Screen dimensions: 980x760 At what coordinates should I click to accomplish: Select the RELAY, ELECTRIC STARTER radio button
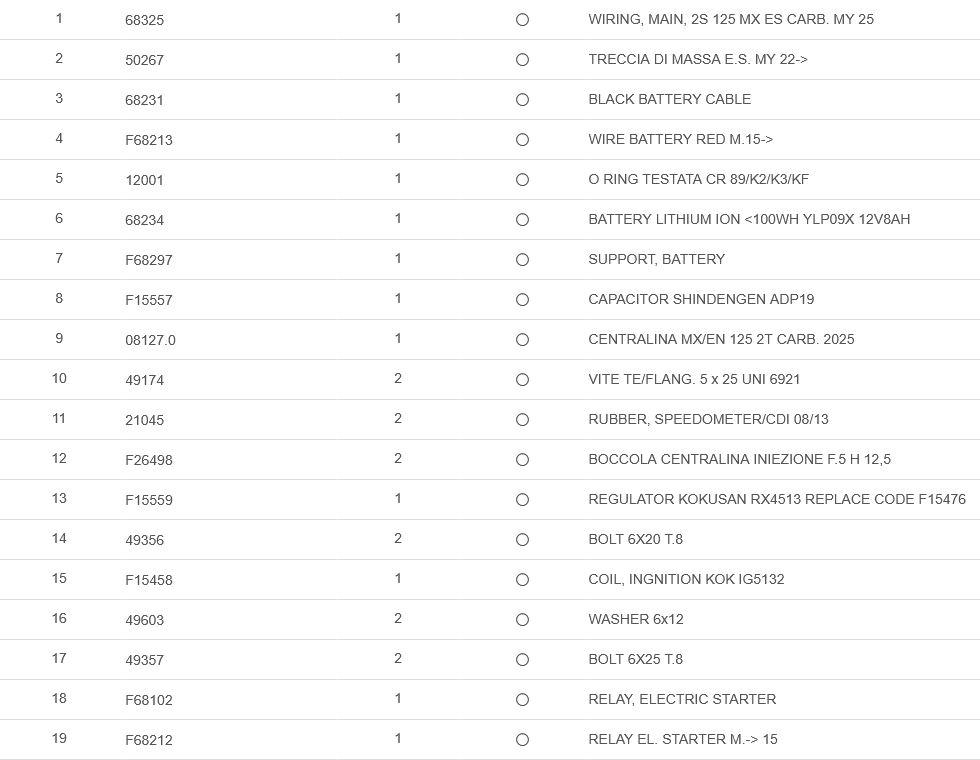(522, 700)
